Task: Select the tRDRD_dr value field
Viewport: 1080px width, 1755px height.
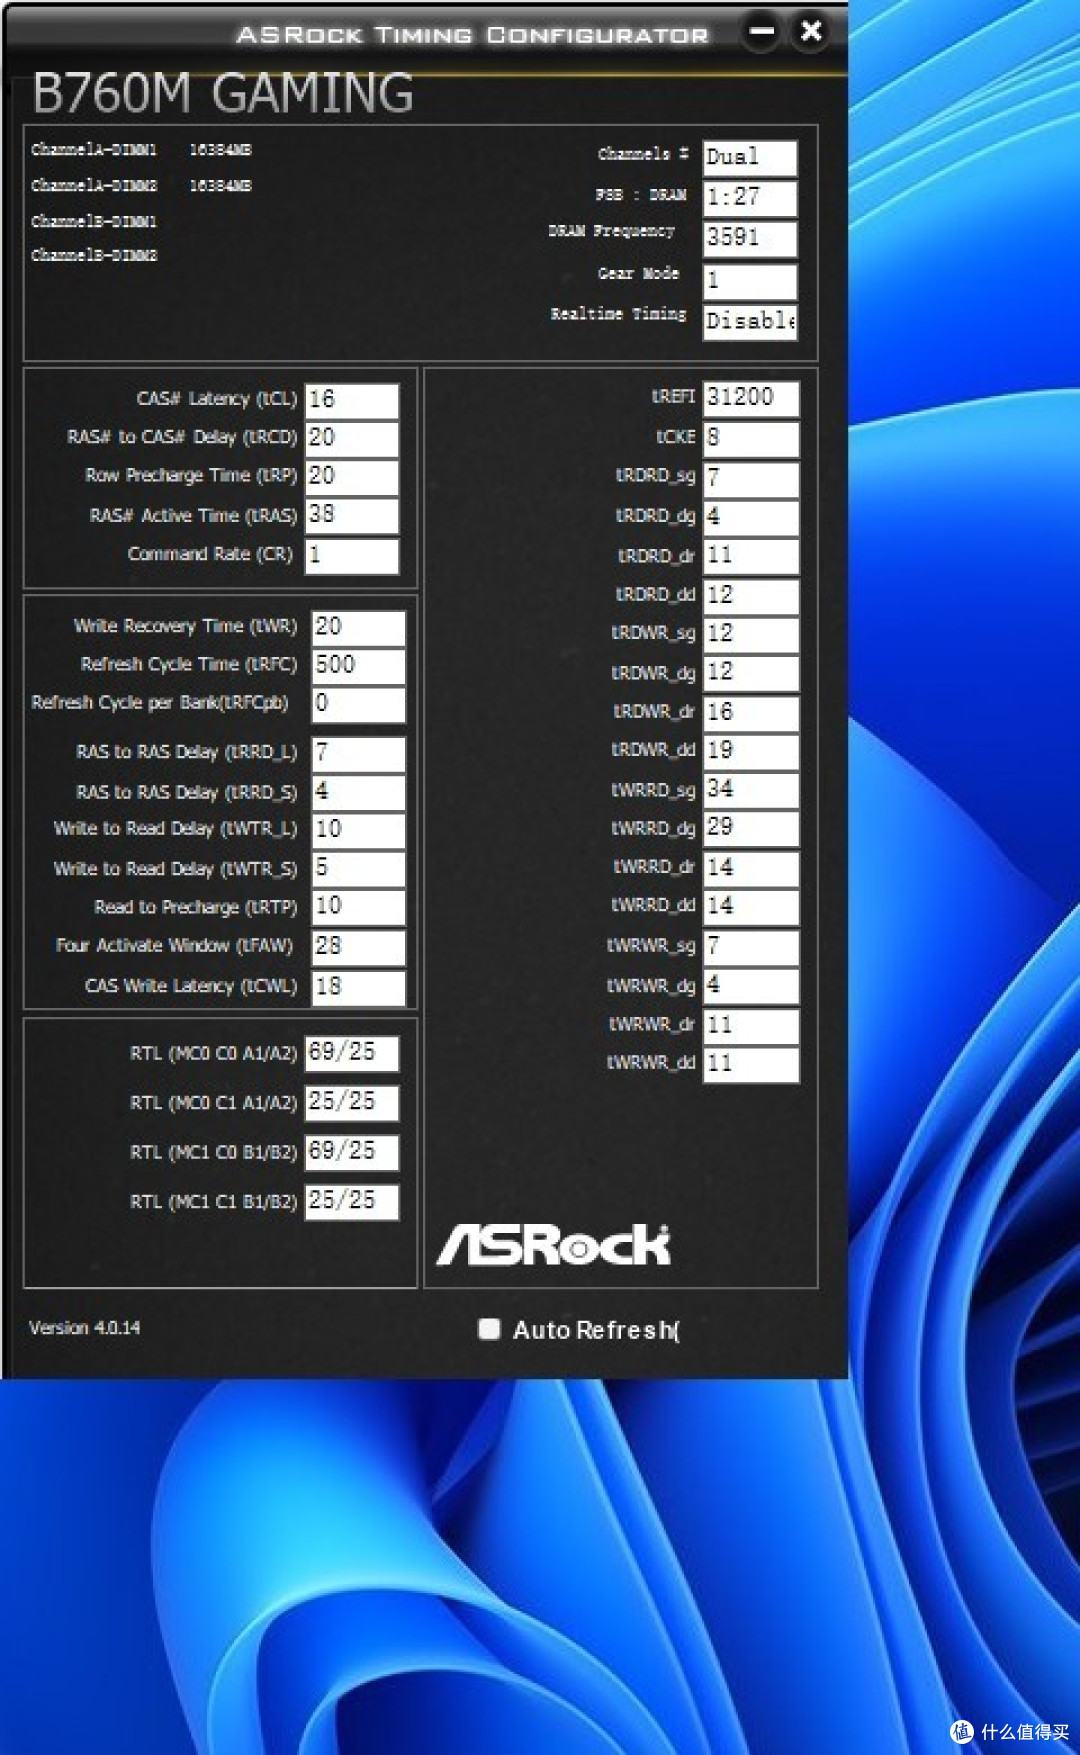Action: pos(751,556)
